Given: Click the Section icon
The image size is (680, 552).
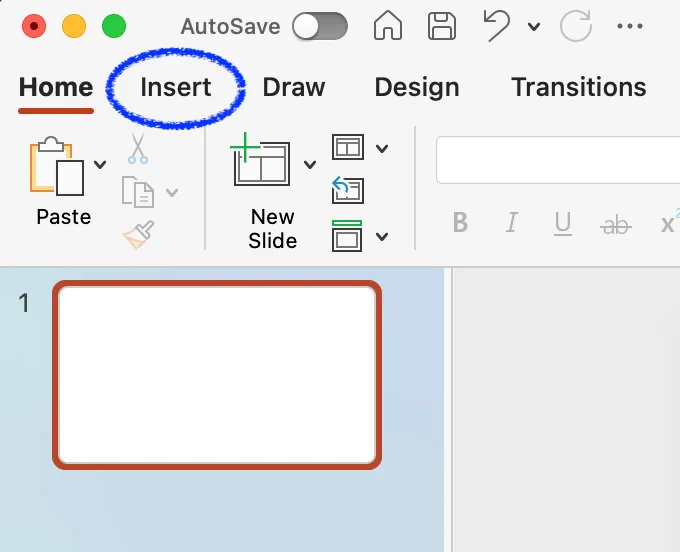Looking at the screenshot, I should (x=347, y=235).
